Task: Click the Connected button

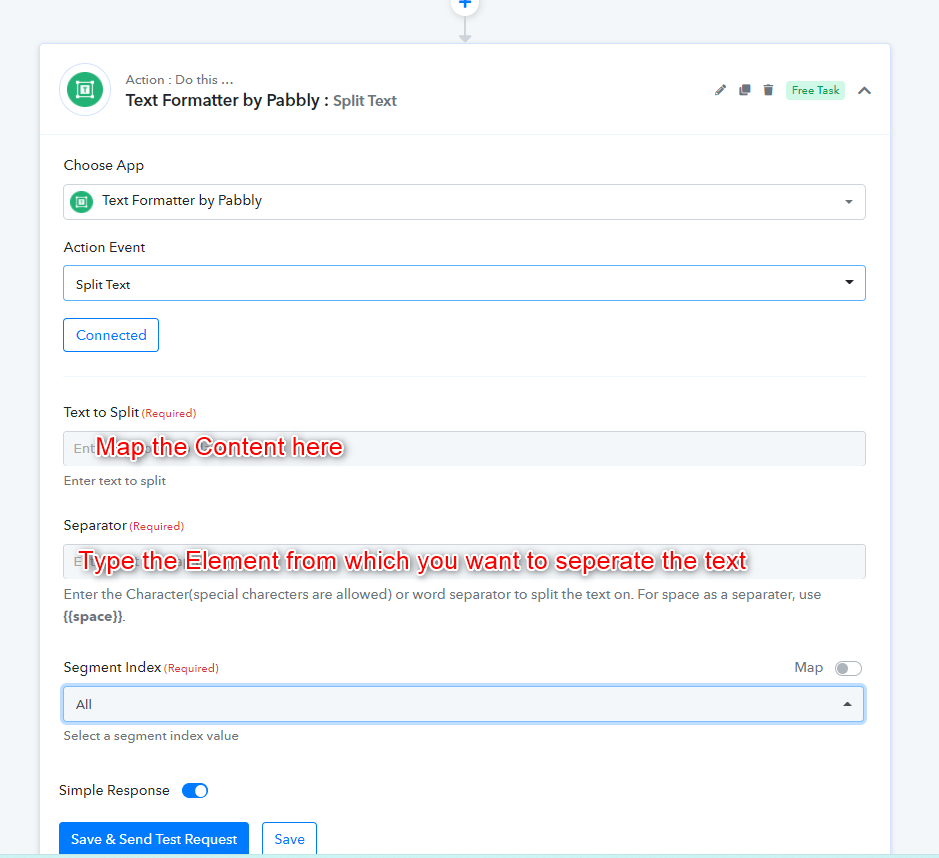Action: tap(111, 335)
